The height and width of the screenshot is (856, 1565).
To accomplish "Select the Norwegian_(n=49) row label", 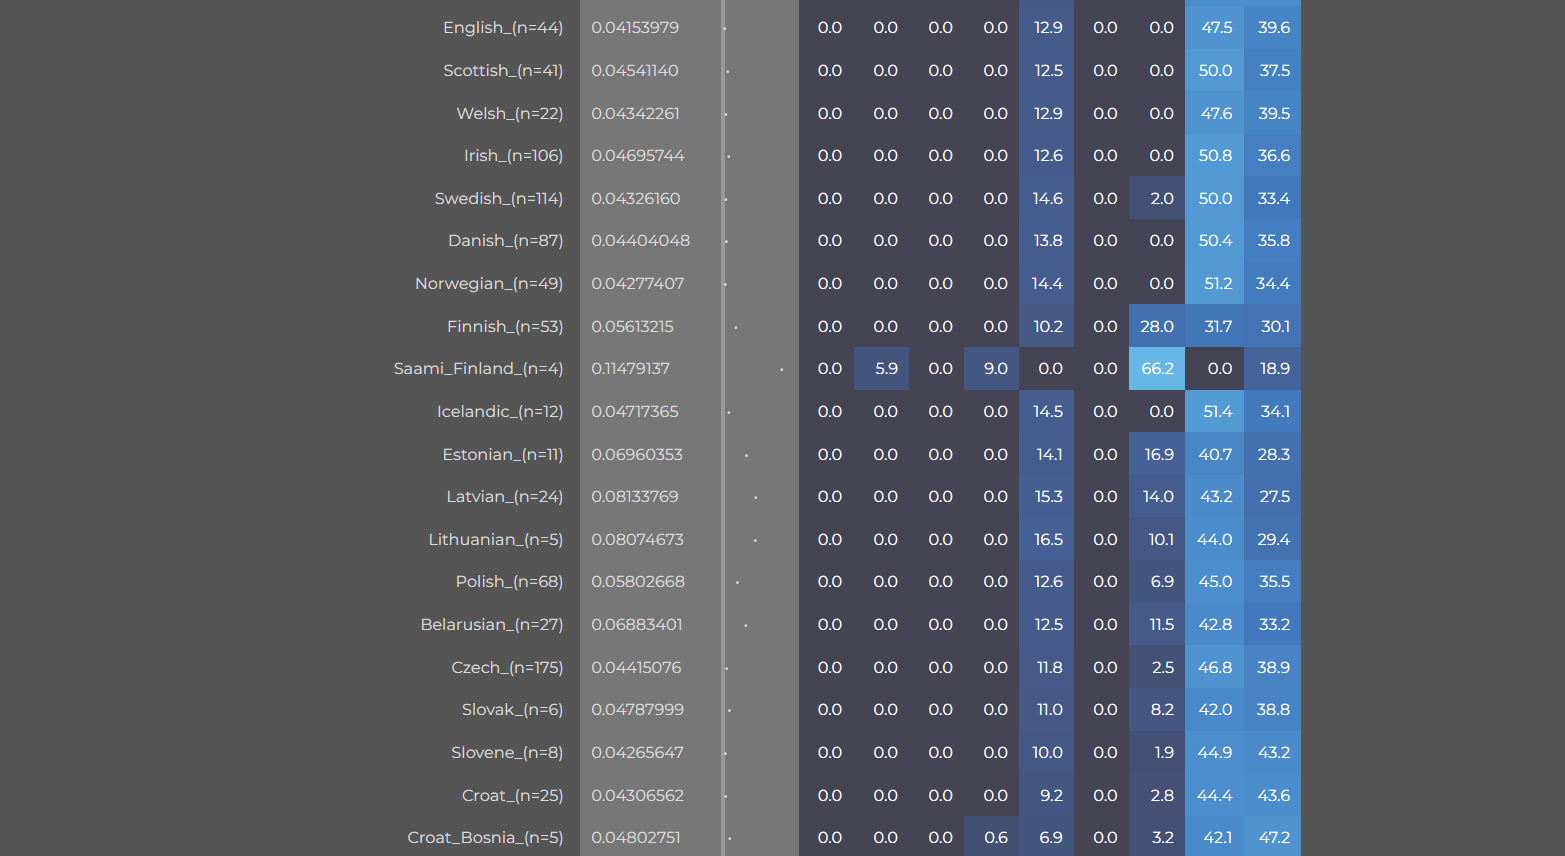I will click(489, 284).
